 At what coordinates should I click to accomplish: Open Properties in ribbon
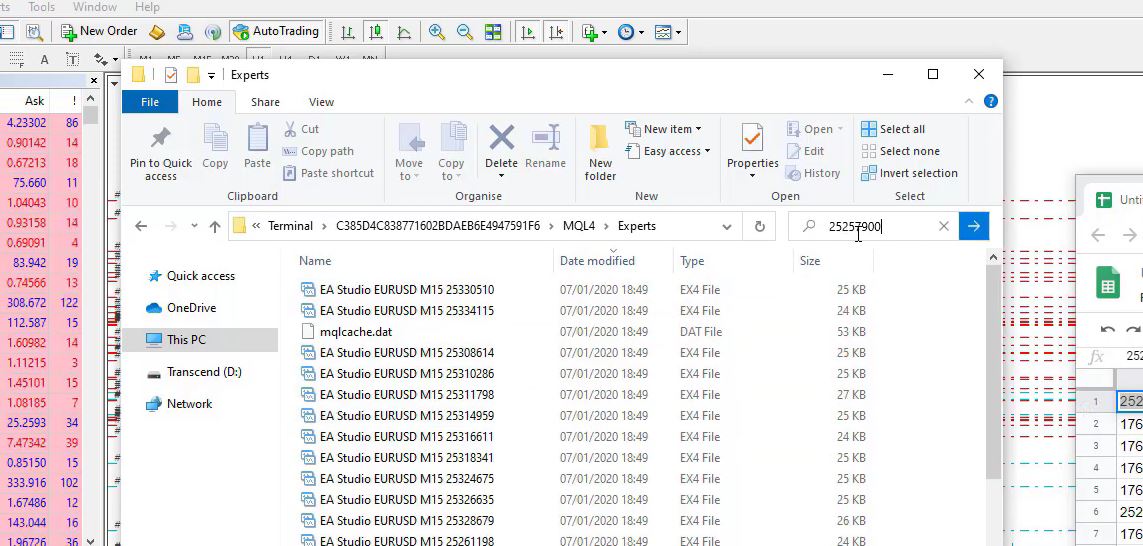tap(752, 152)
